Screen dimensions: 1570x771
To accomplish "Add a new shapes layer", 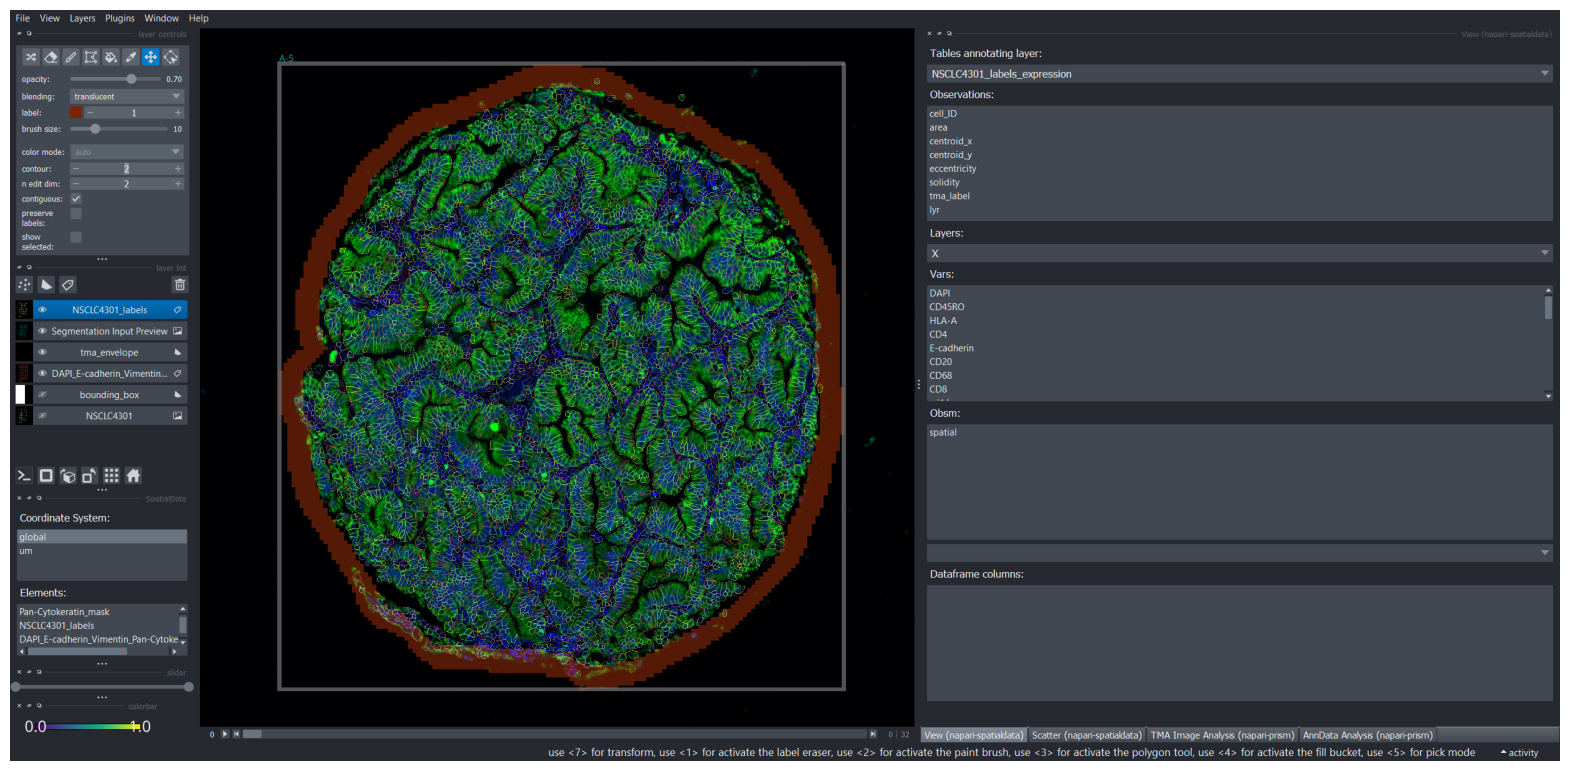I will (x=46, y=285).
